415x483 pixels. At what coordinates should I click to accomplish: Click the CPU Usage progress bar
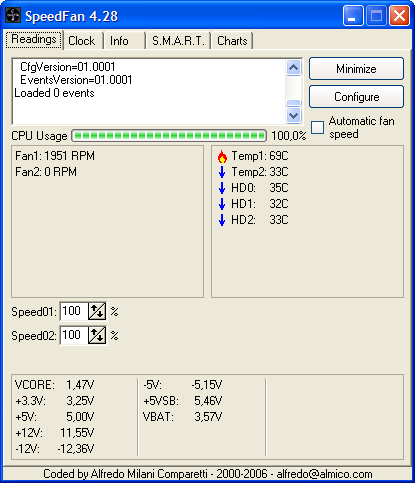[169, 136]
